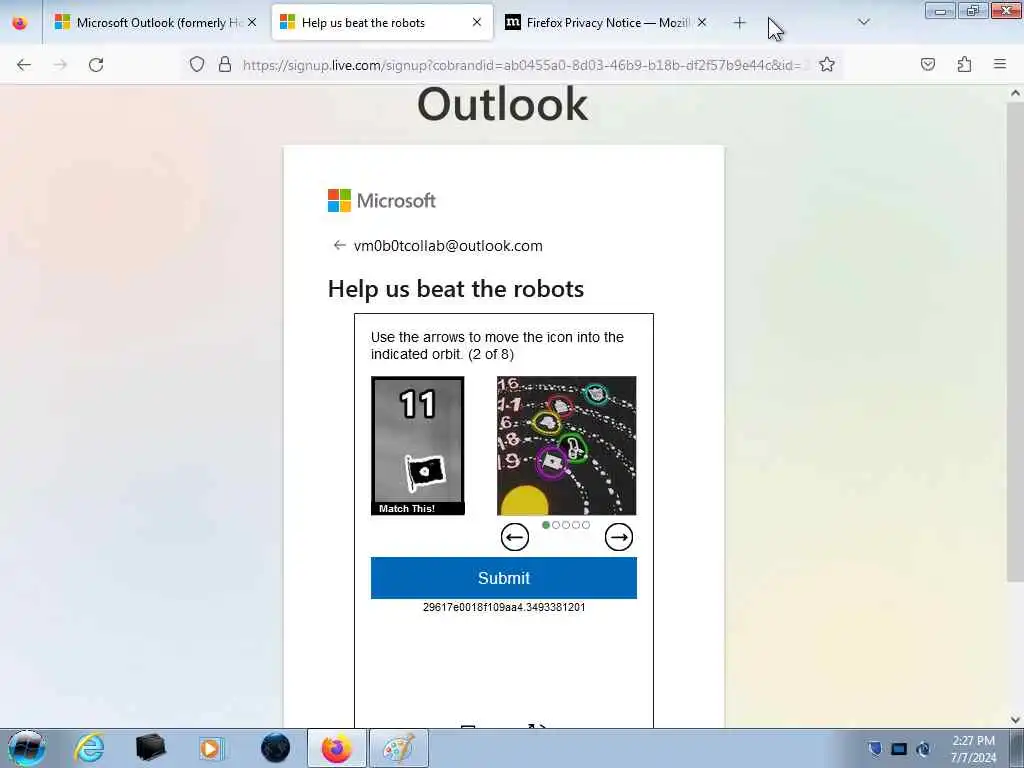Open the tracking protection shield icon
1024x768 pixels.
pyautogui.click(x=197, y=64)
